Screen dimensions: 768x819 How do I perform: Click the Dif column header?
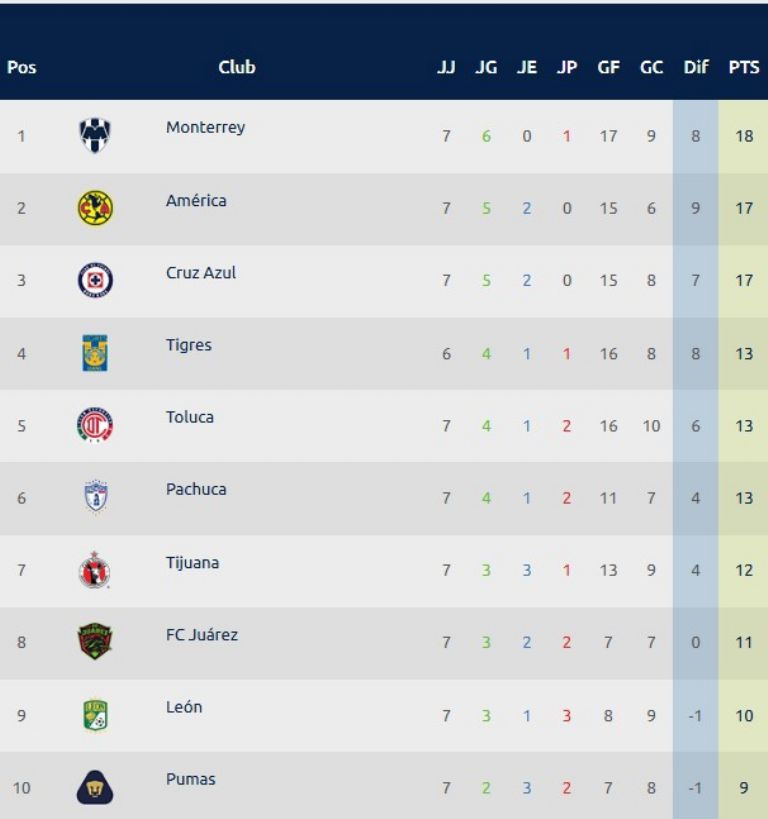696,67
